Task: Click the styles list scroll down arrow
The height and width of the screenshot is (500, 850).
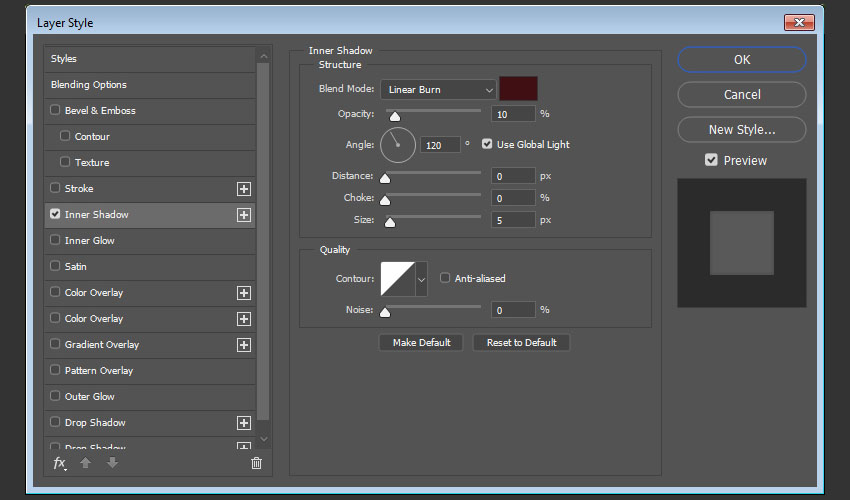Action: point(263,439)
